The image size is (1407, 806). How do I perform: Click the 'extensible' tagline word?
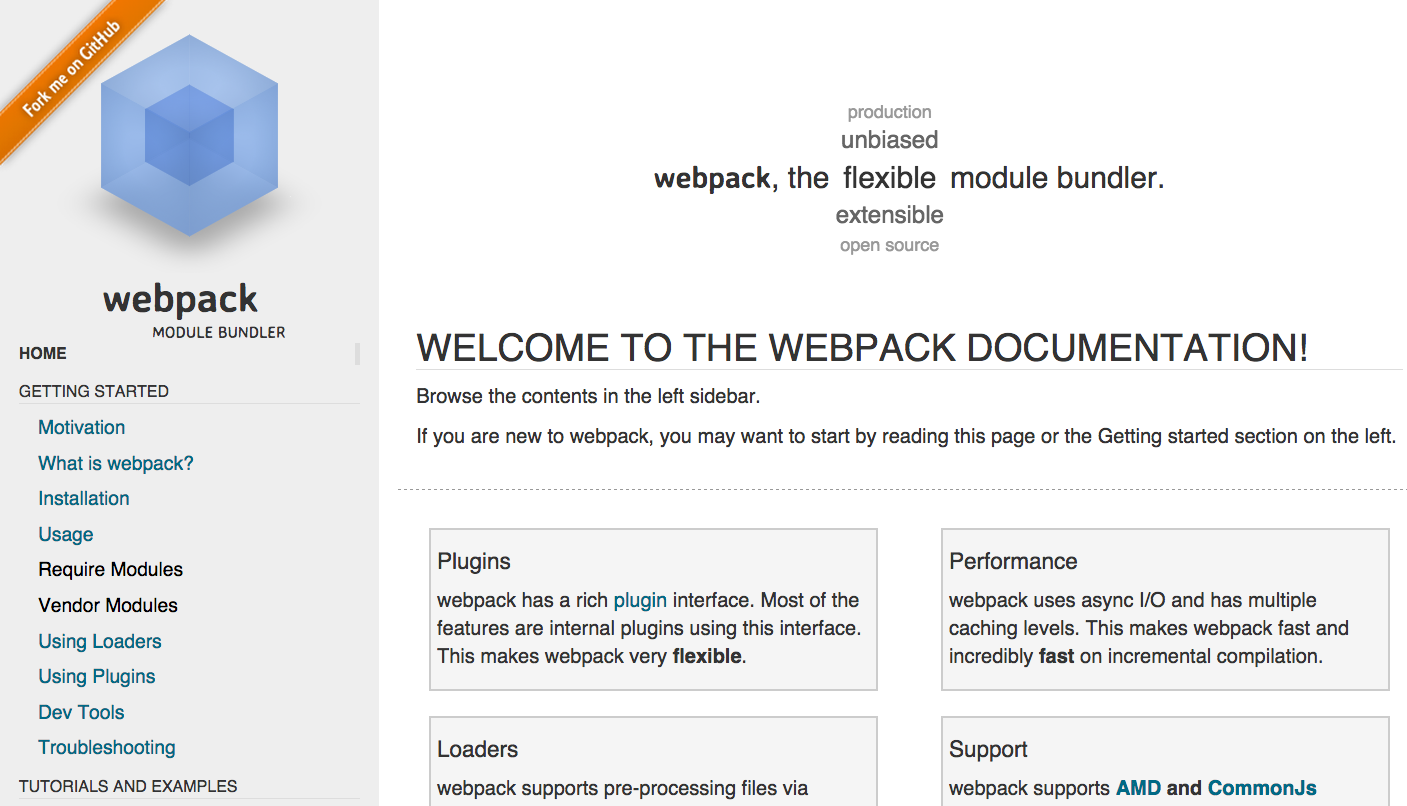click(x=889, y=215)
